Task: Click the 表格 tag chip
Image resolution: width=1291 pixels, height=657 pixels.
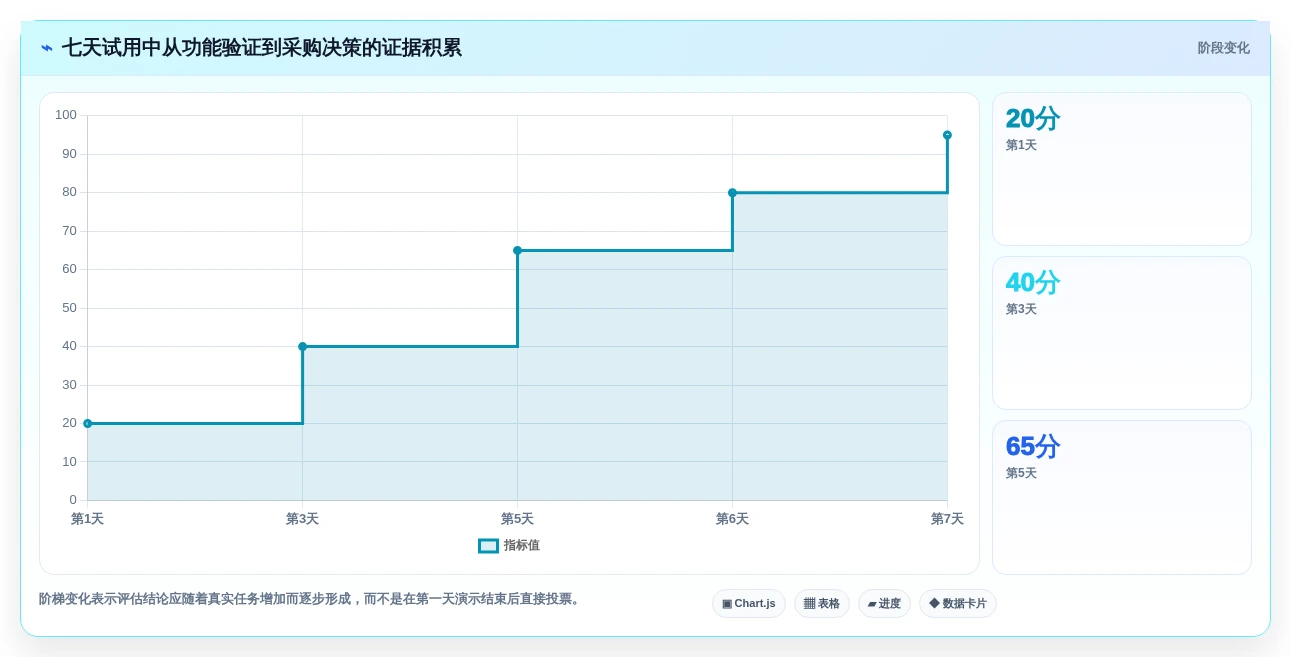Action: coord(822,604)
